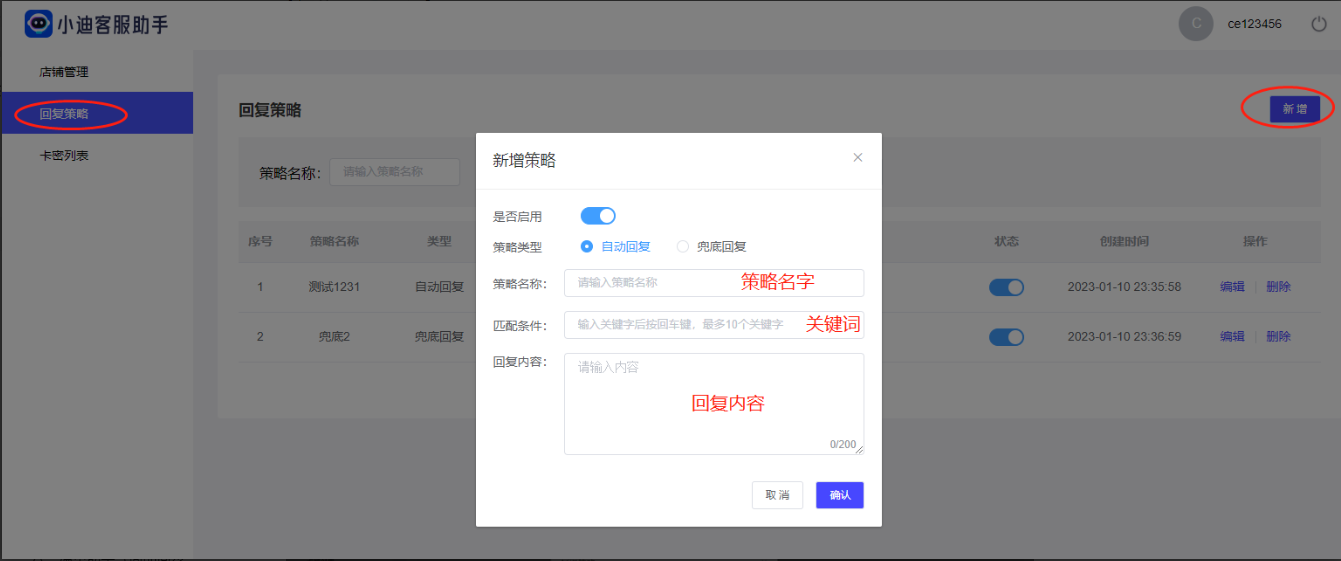Click into the 回复内容 text area
1341x561 pixels.
point(714,404)
